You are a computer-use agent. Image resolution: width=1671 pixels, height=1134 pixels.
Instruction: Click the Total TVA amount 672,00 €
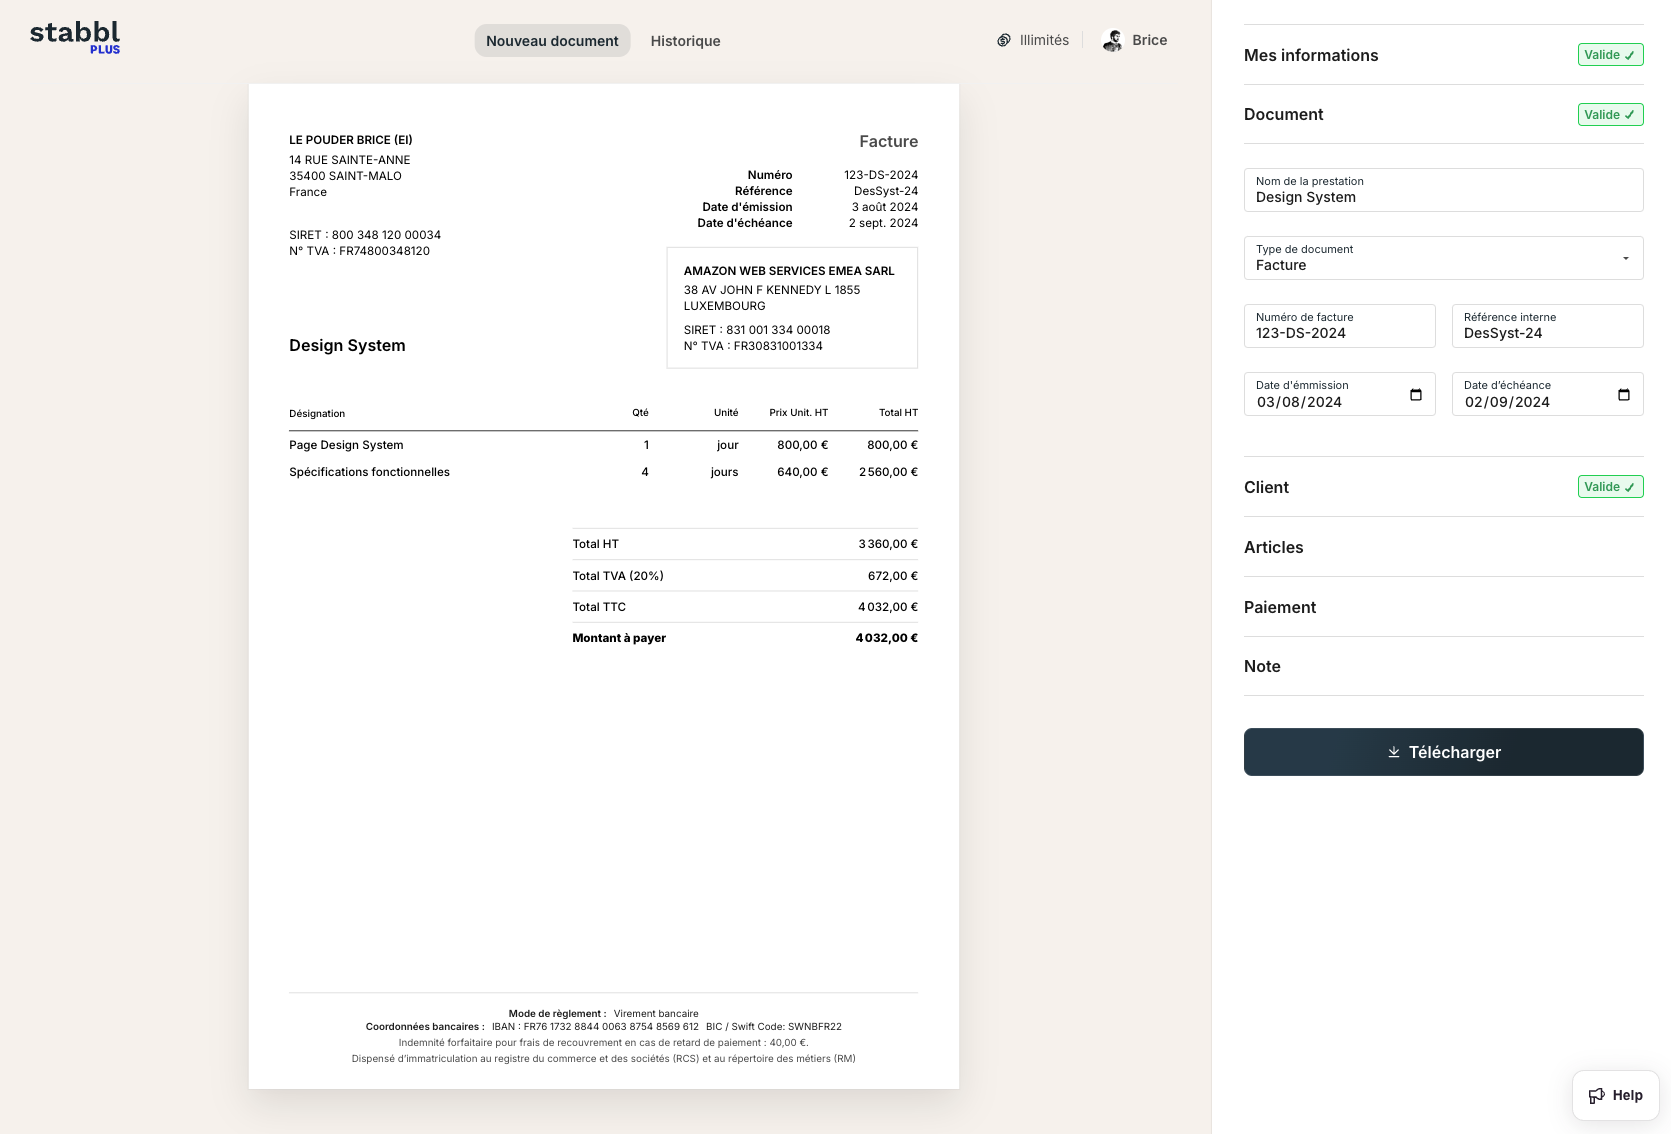coord(893,576)
